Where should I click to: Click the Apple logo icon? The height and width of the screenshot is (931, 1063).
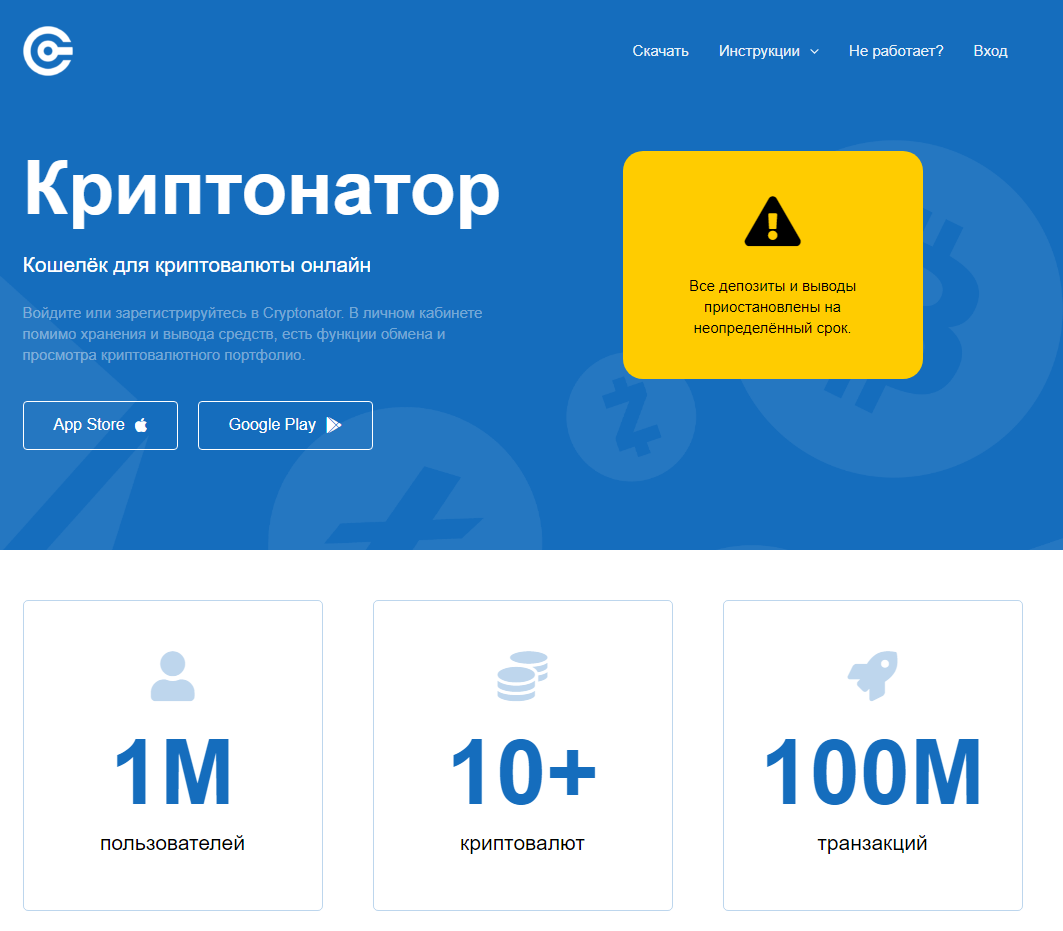click(x=141, y=425)
